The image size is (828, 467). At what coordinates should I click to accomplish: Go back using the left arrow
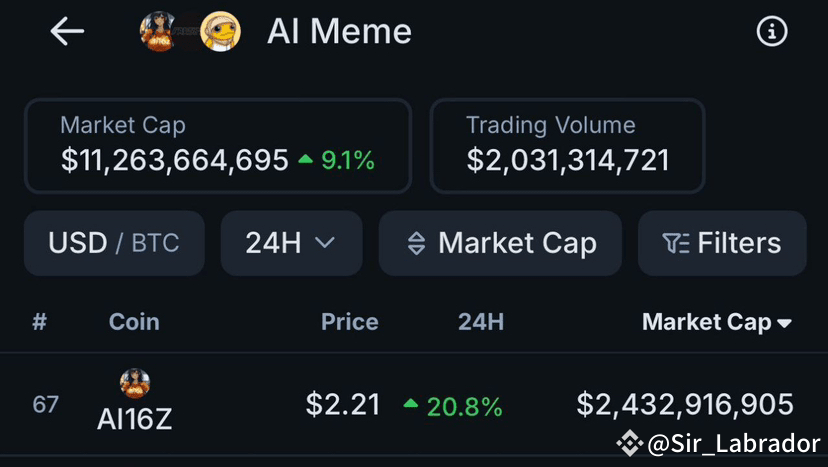point(67,31)
